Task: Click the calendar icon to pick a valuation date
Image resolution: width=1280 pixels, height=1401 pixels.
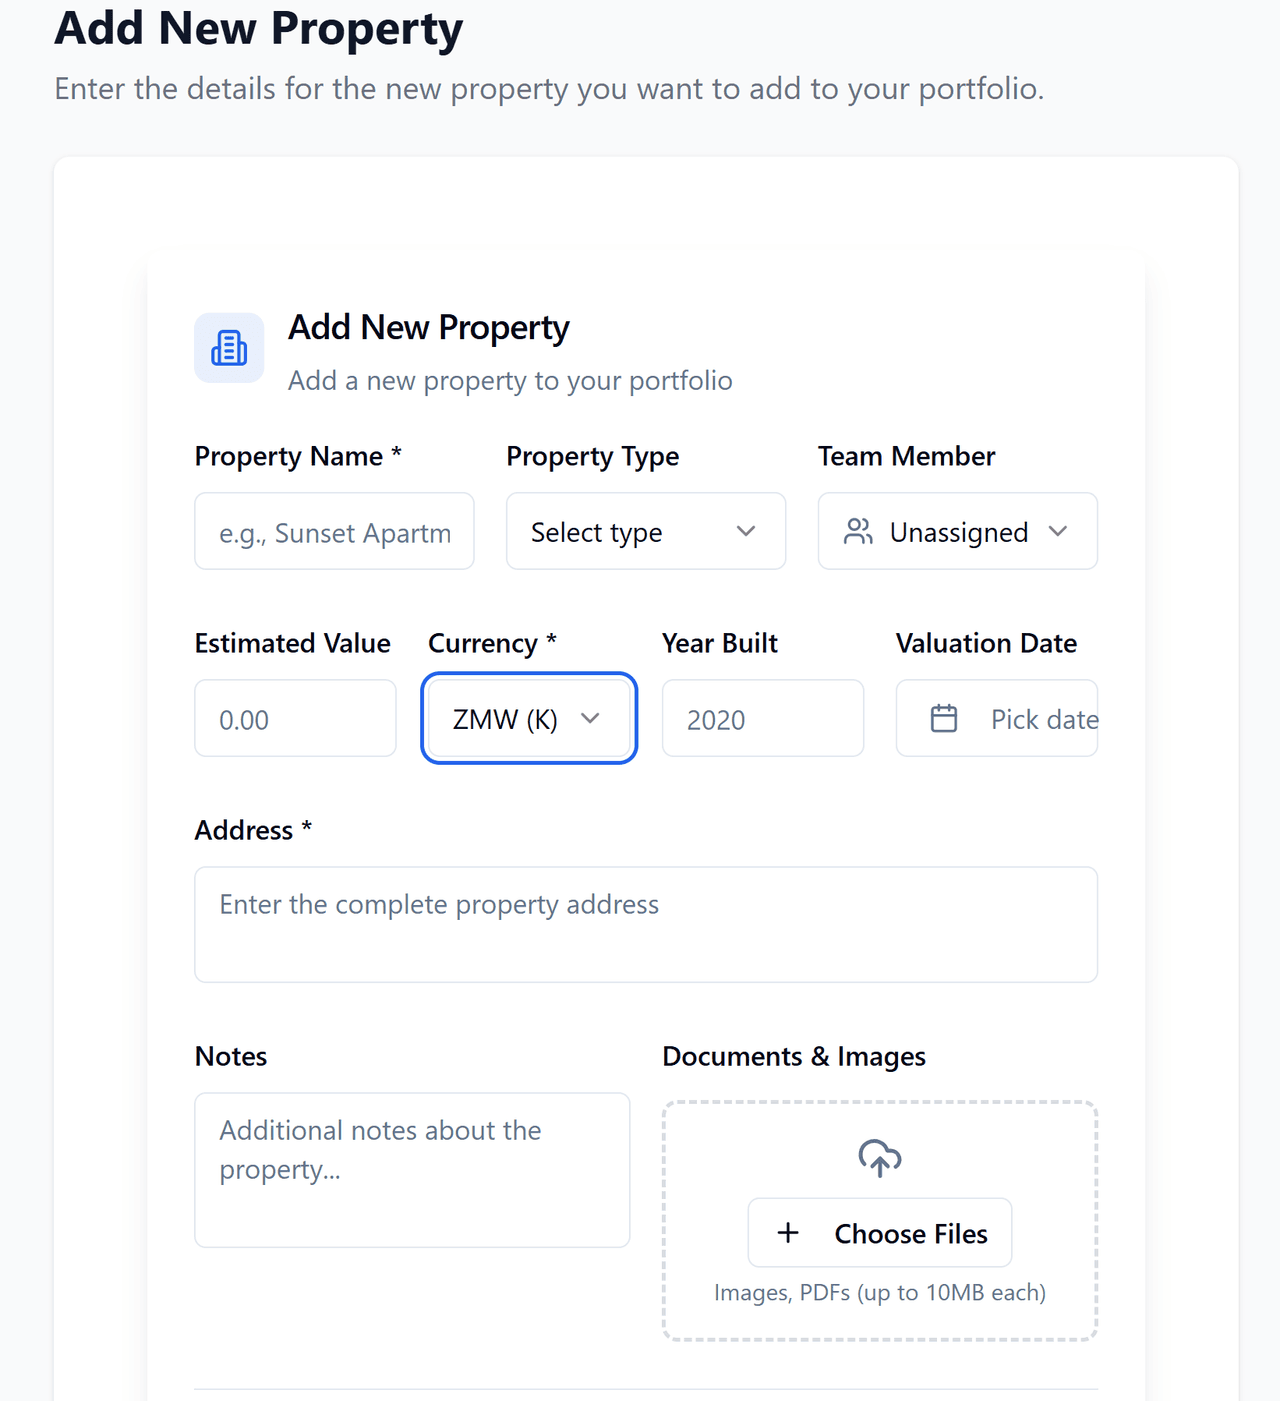Action: click(x=944, y=718)
